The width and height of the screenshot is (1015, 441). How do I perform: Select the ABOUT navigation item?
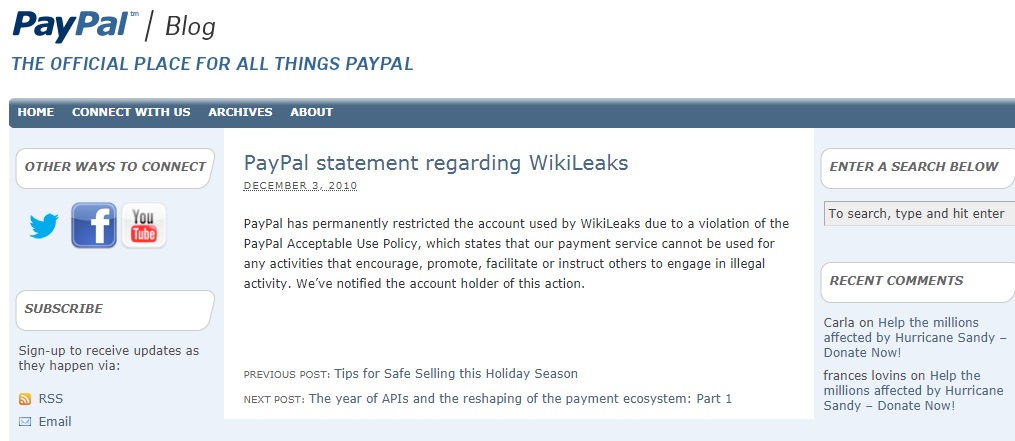[311, 112]
